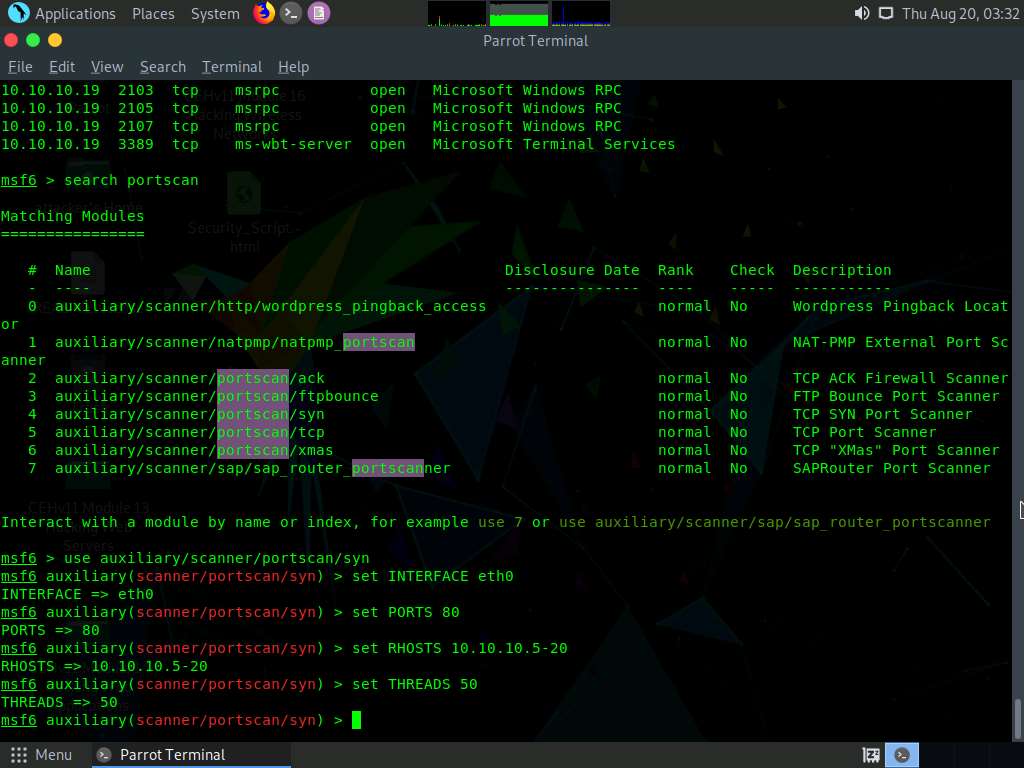
Task: Open the System menu
Action: click(x=215, y=14)
